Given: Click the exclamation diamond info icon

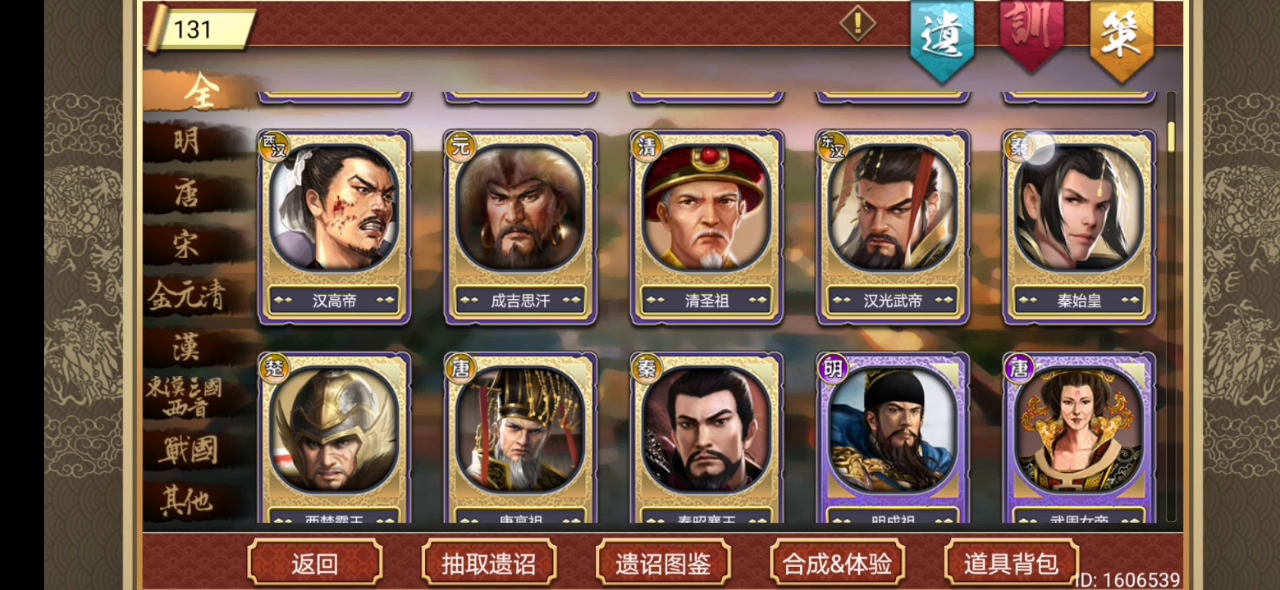Looking at the screenshot, I should click(x=857, y=23).
